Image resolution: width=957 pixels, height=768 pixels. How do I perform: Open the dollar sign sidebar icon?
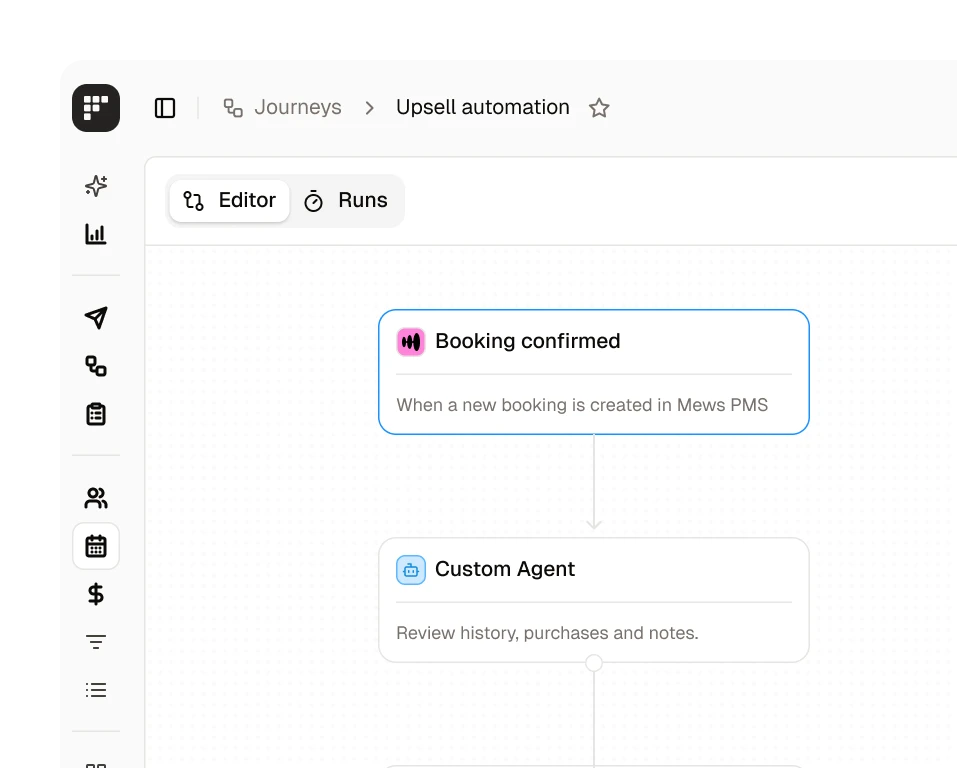tap(96, 594)
